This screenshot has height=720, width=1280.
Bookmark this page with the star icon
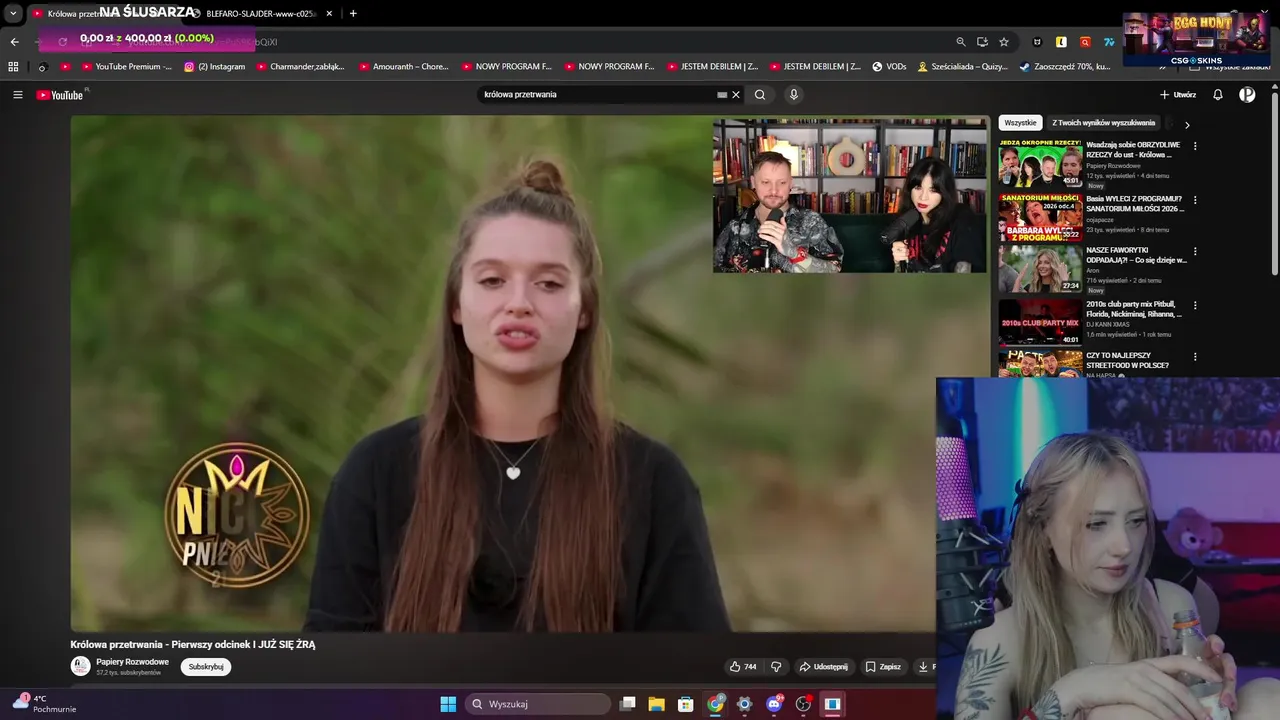point(1004,42)
